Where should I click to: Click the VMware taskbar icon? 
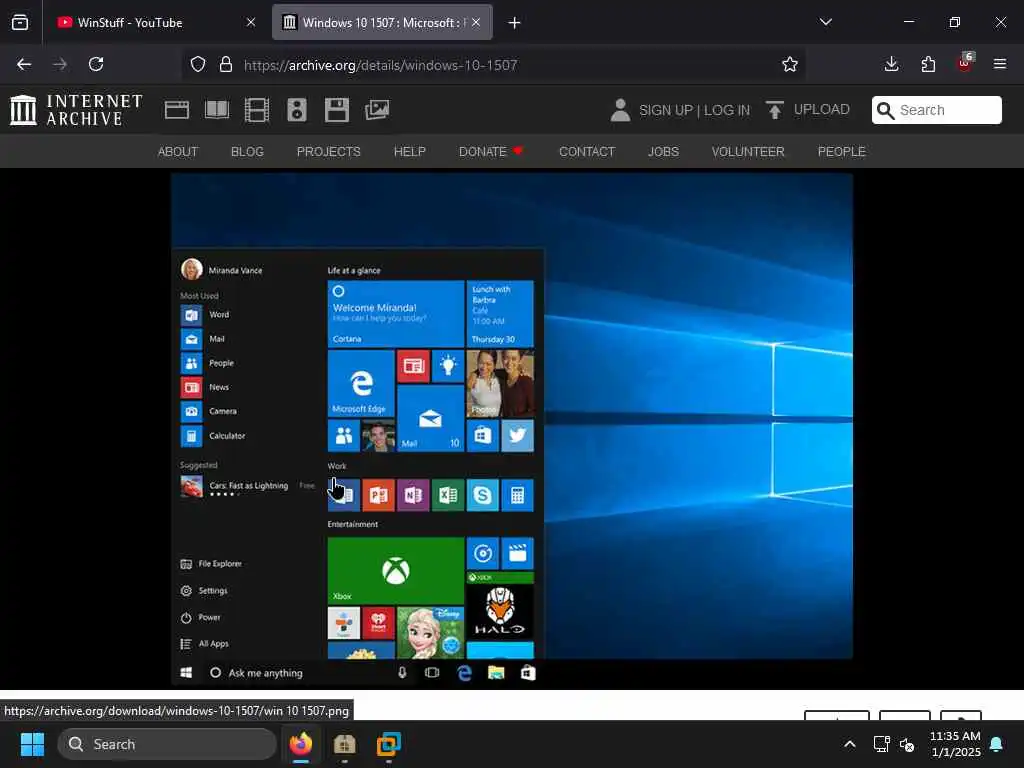[389, 744]
